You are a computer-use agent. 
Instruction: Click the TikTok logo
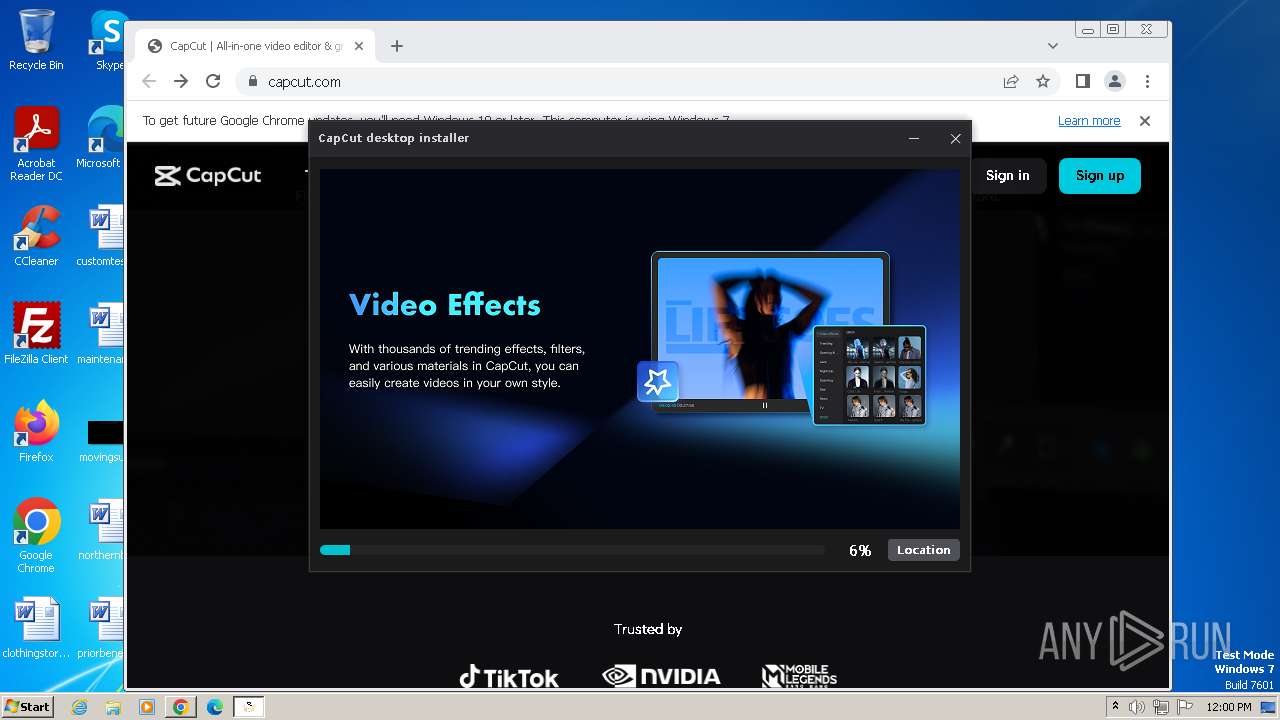[509, 677]
